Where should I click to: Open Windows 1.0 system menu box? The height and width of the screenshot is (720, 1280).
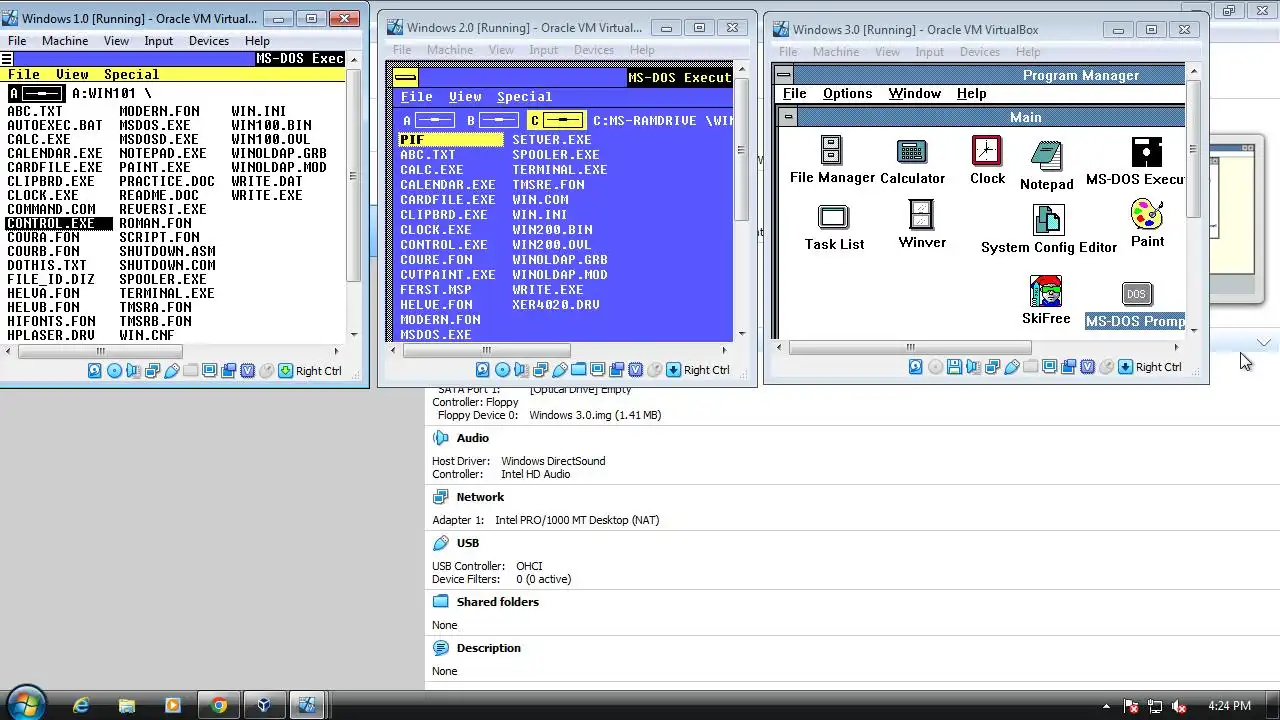[x=7, y=59]
